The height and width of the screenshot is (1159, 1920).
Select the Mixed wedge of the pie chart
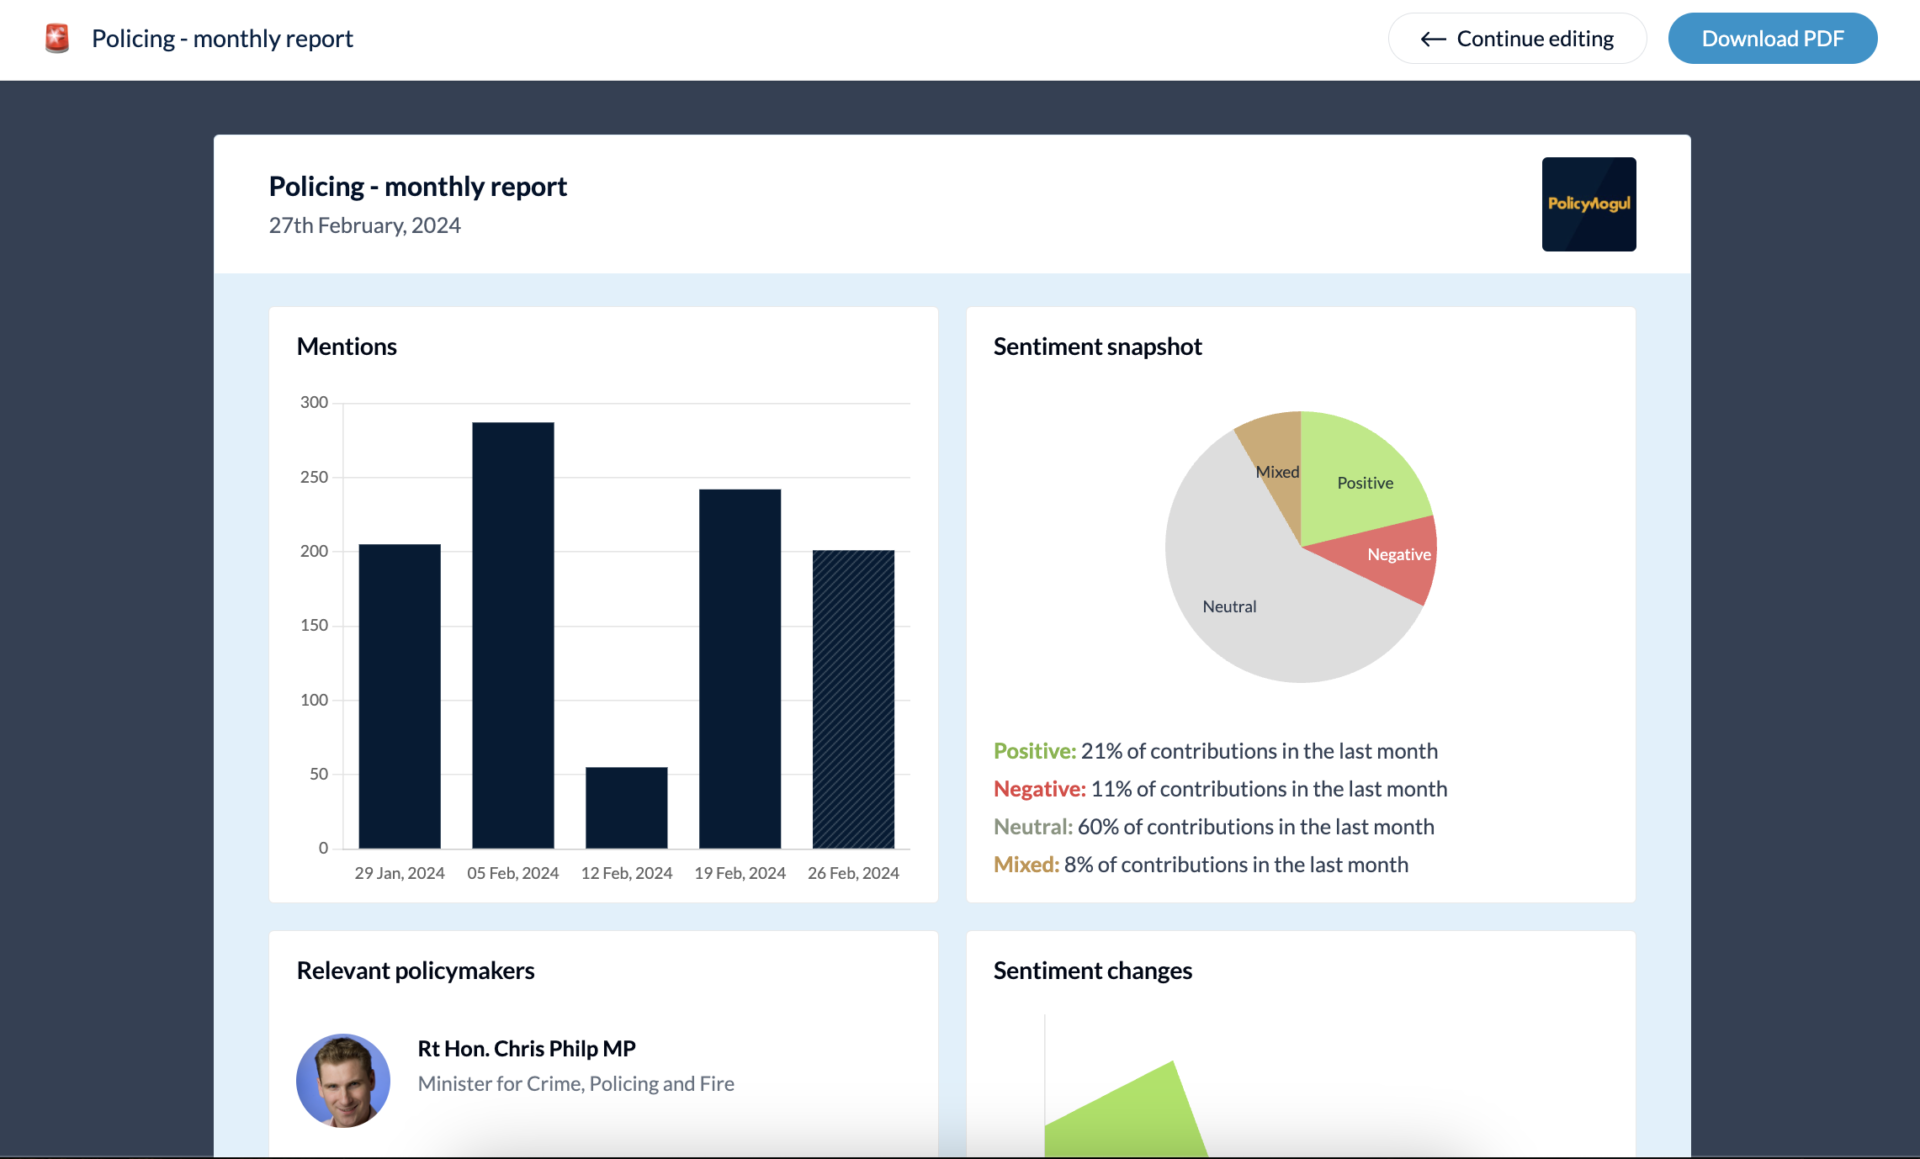pos(1276,470)
